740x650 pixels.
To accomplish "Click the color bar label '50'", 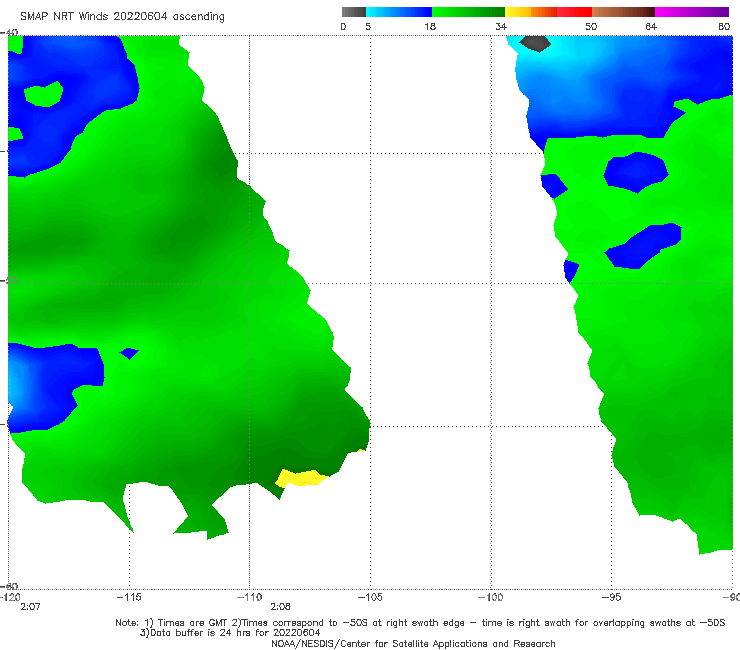I will (x=591, y=26).
